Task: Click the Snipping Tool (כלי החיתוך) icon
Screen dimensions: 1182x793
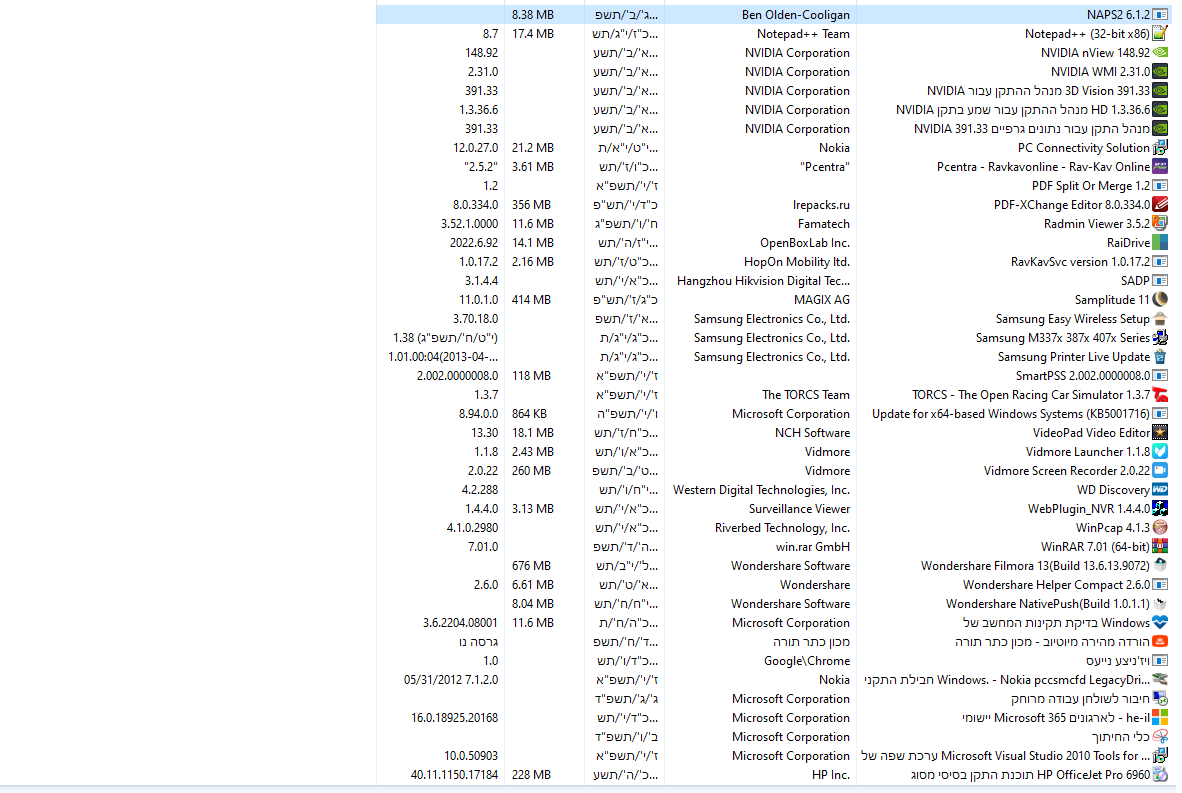Action: coord(1160,736)
